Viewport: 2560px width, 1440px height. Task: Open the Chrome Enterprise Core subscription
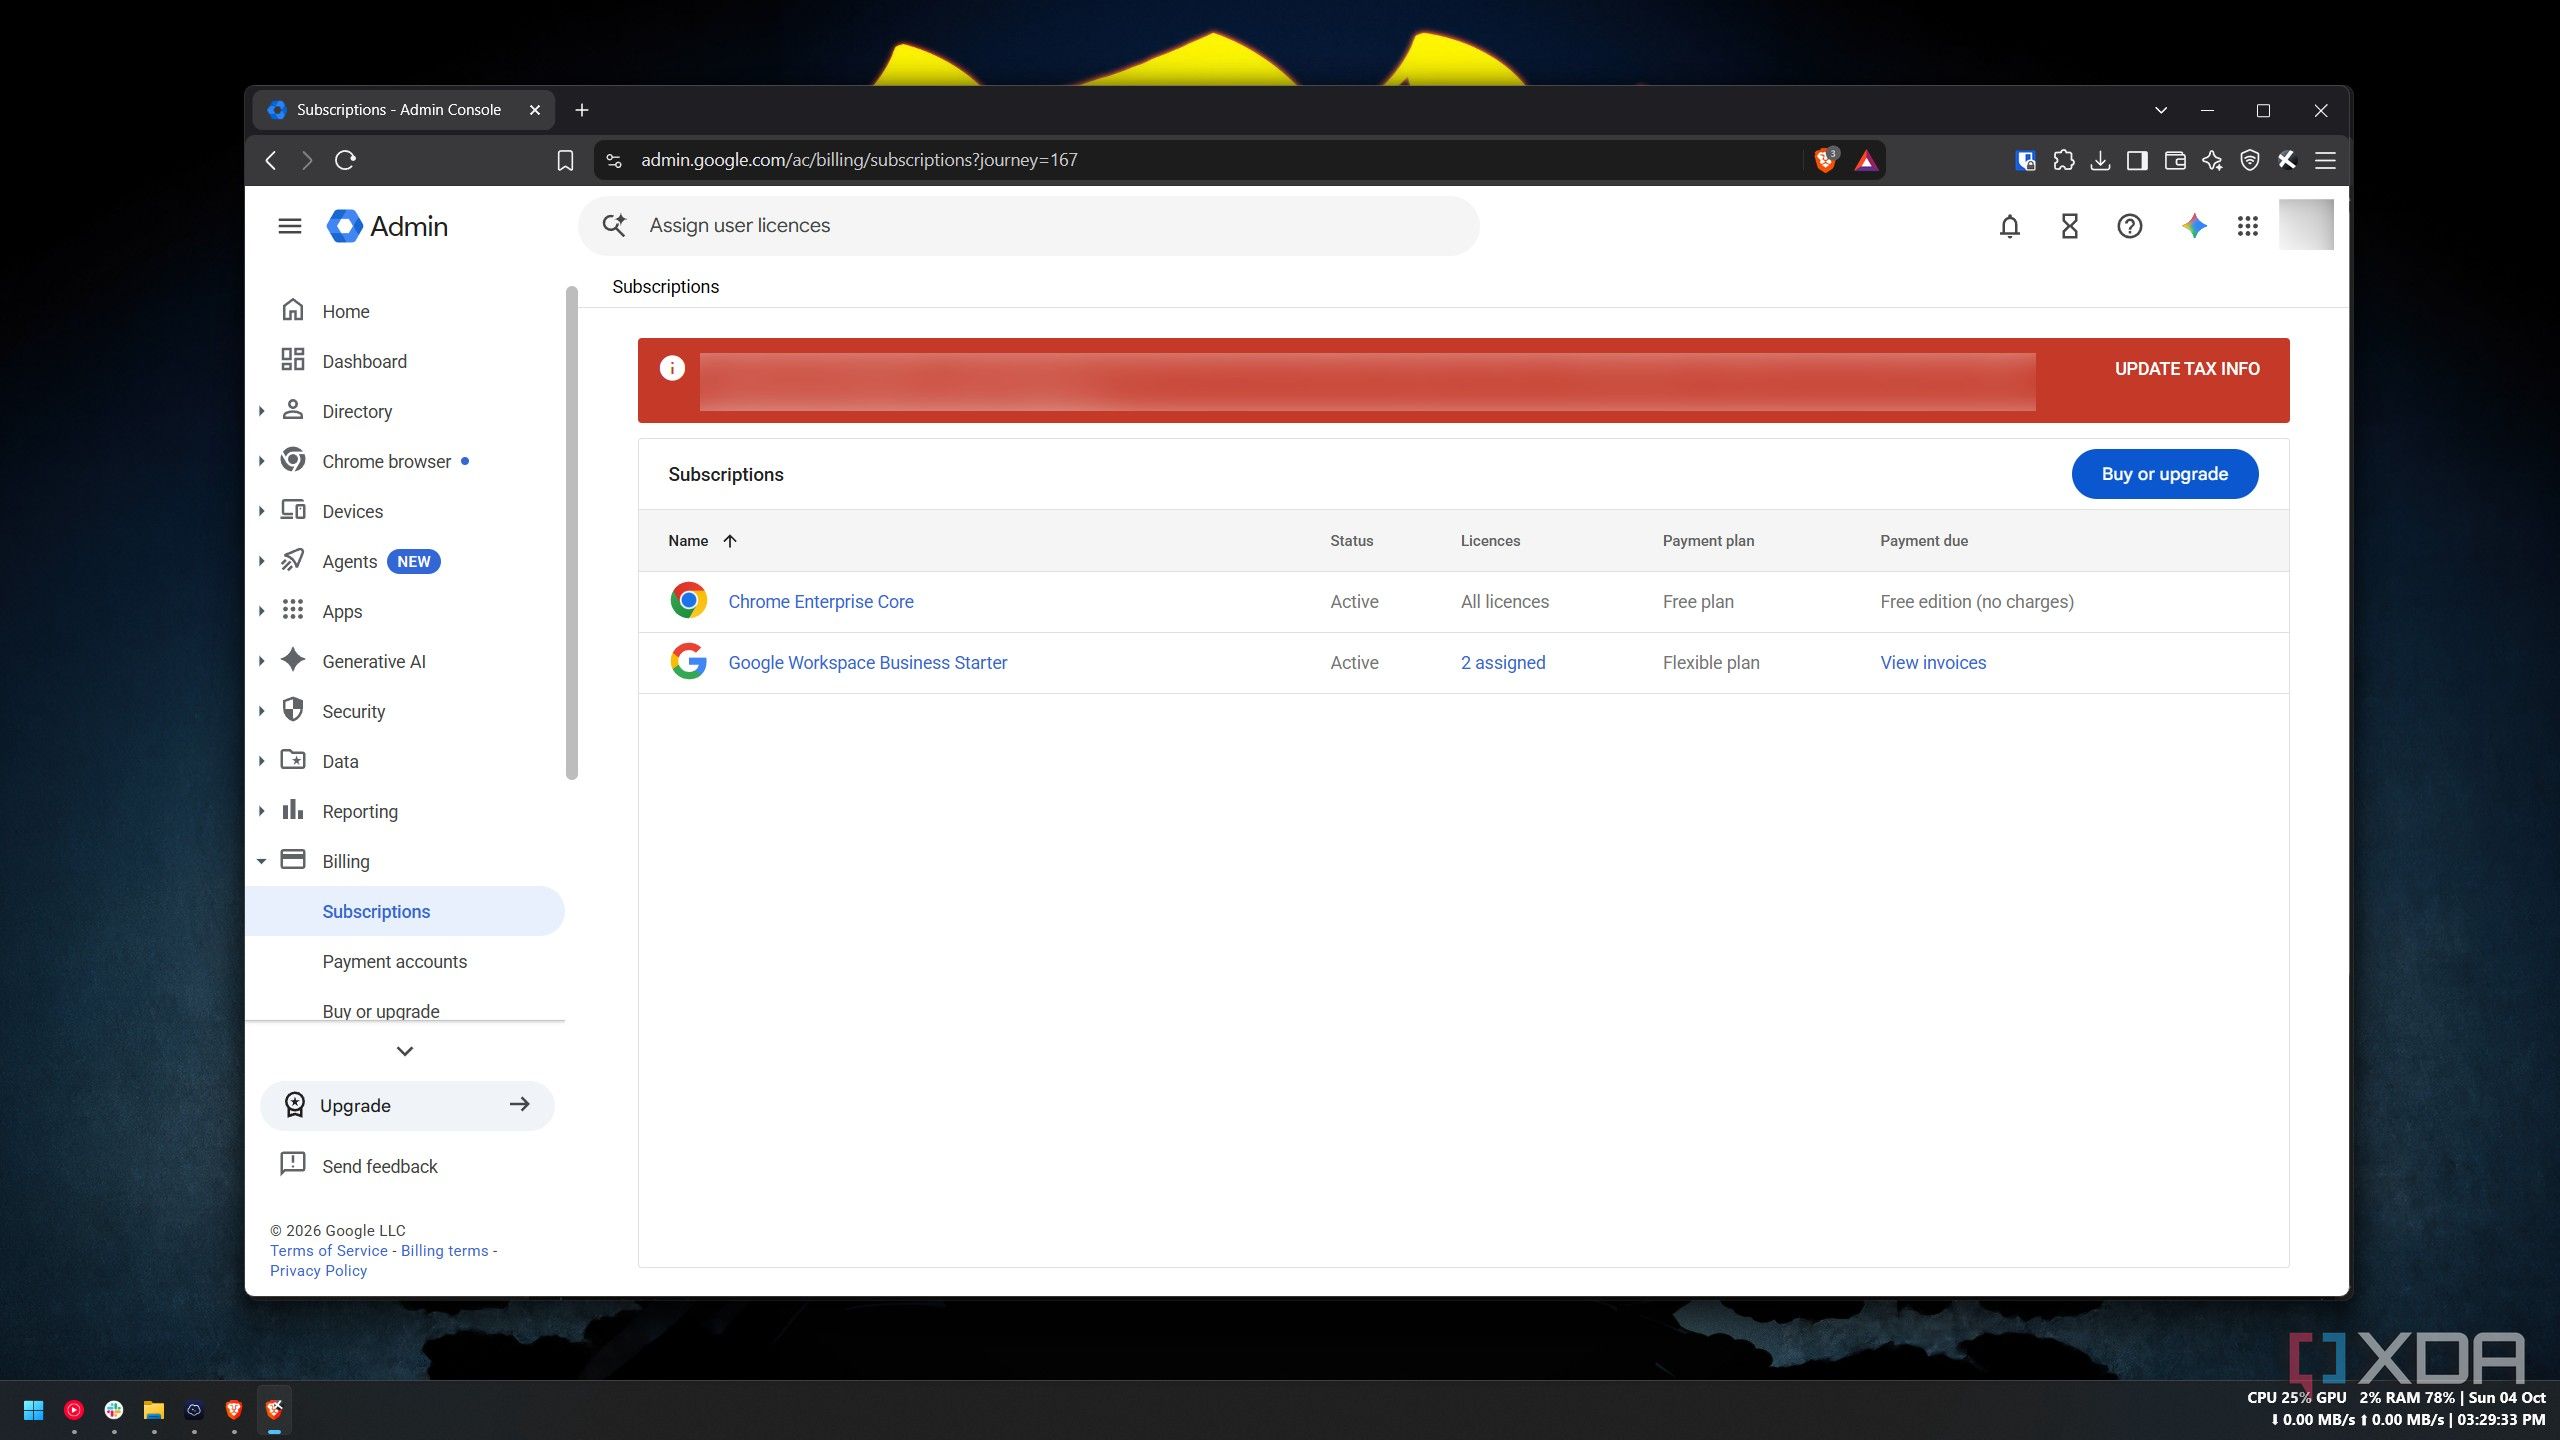click(x=820, y=601)
